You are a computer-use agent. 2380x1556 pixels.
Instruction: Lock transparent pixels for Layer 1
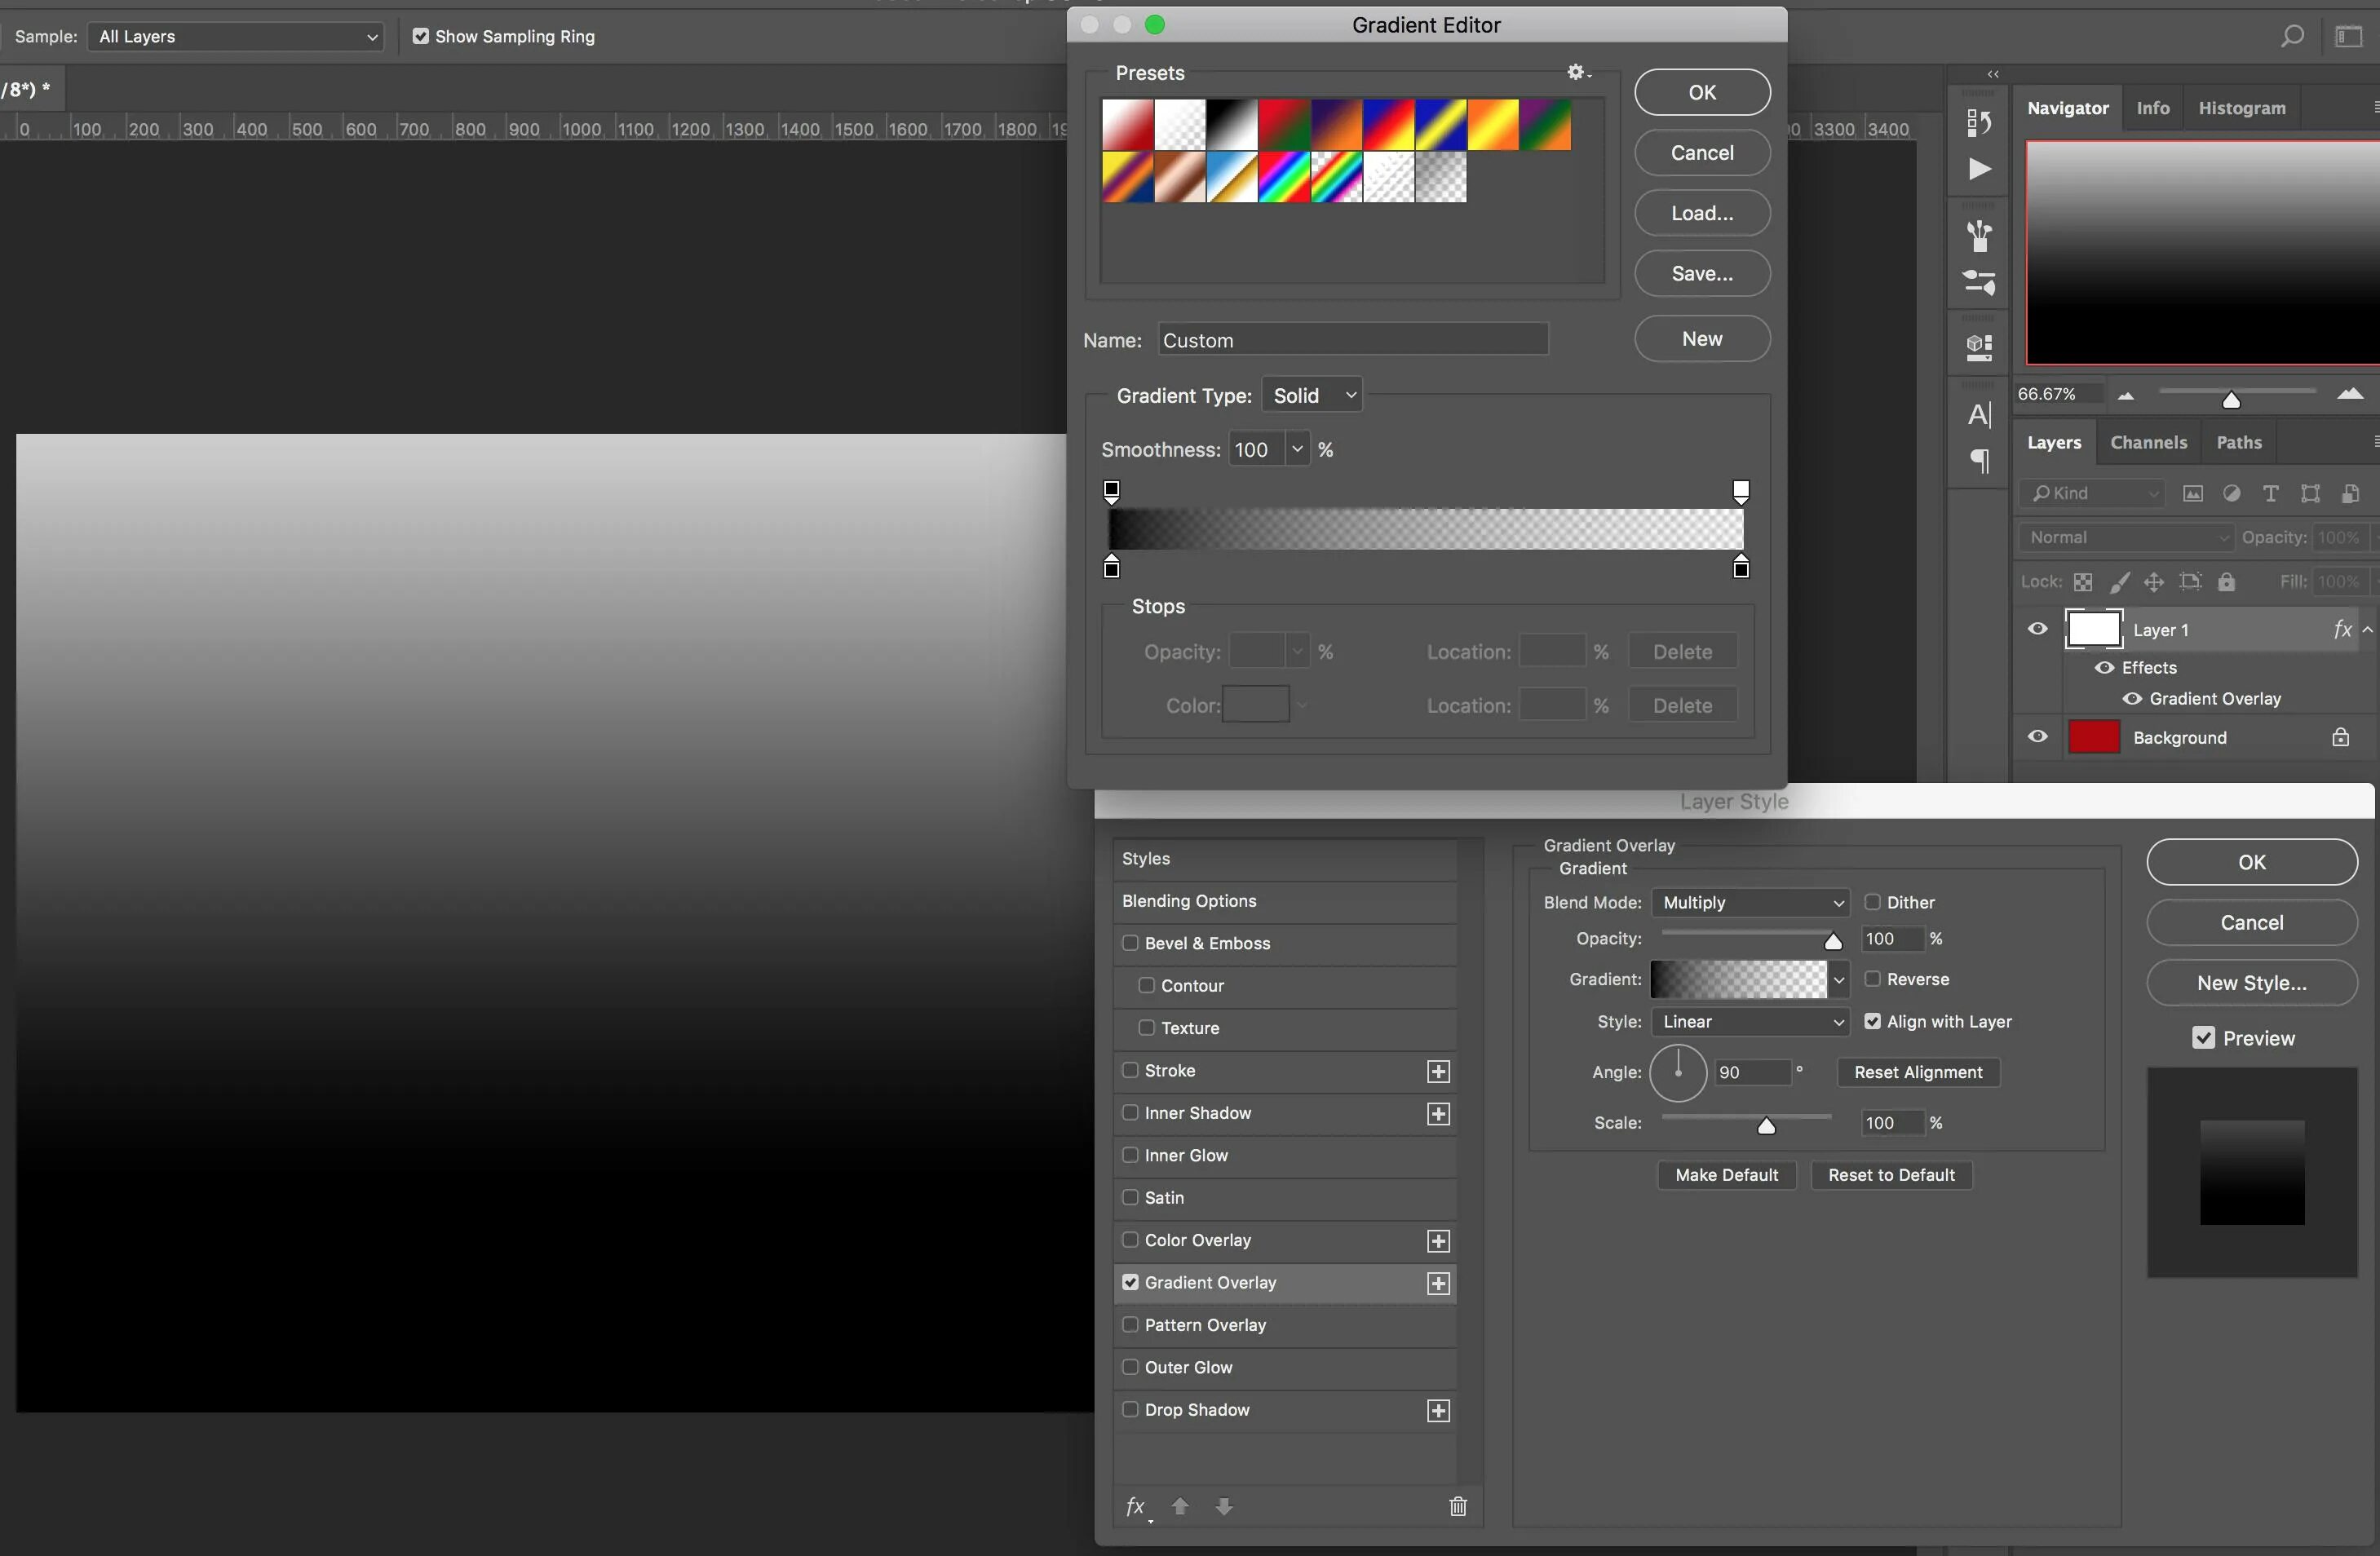tap(2083, 582)
